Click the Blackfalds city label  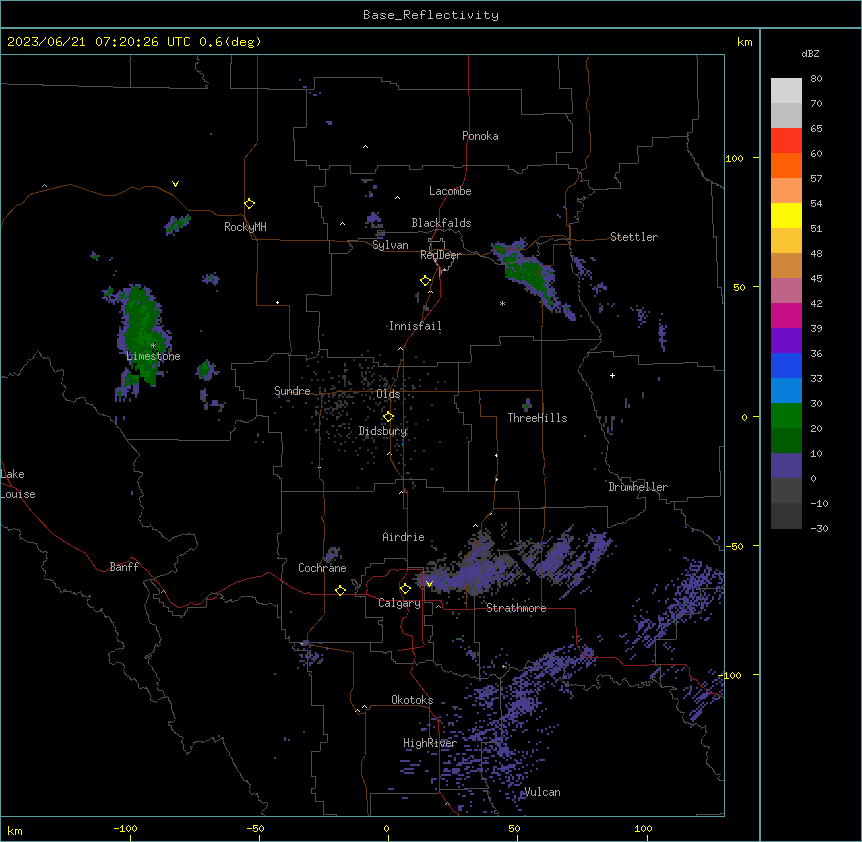pyautogui.click(x=441, y=223)
